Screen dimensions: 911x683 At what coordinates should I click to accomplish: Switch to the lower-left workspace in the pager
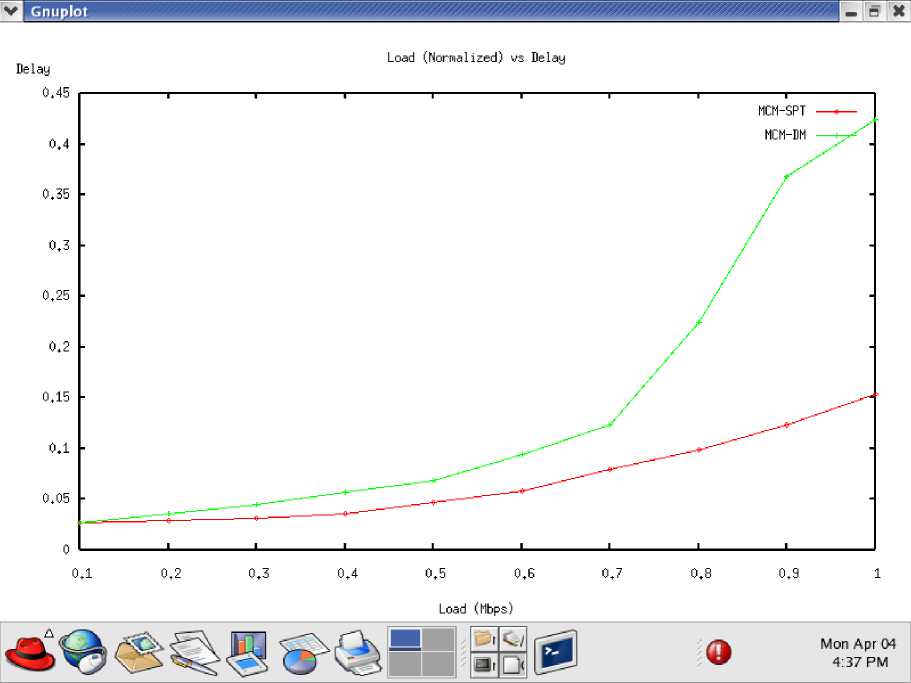tap(405, 664)
